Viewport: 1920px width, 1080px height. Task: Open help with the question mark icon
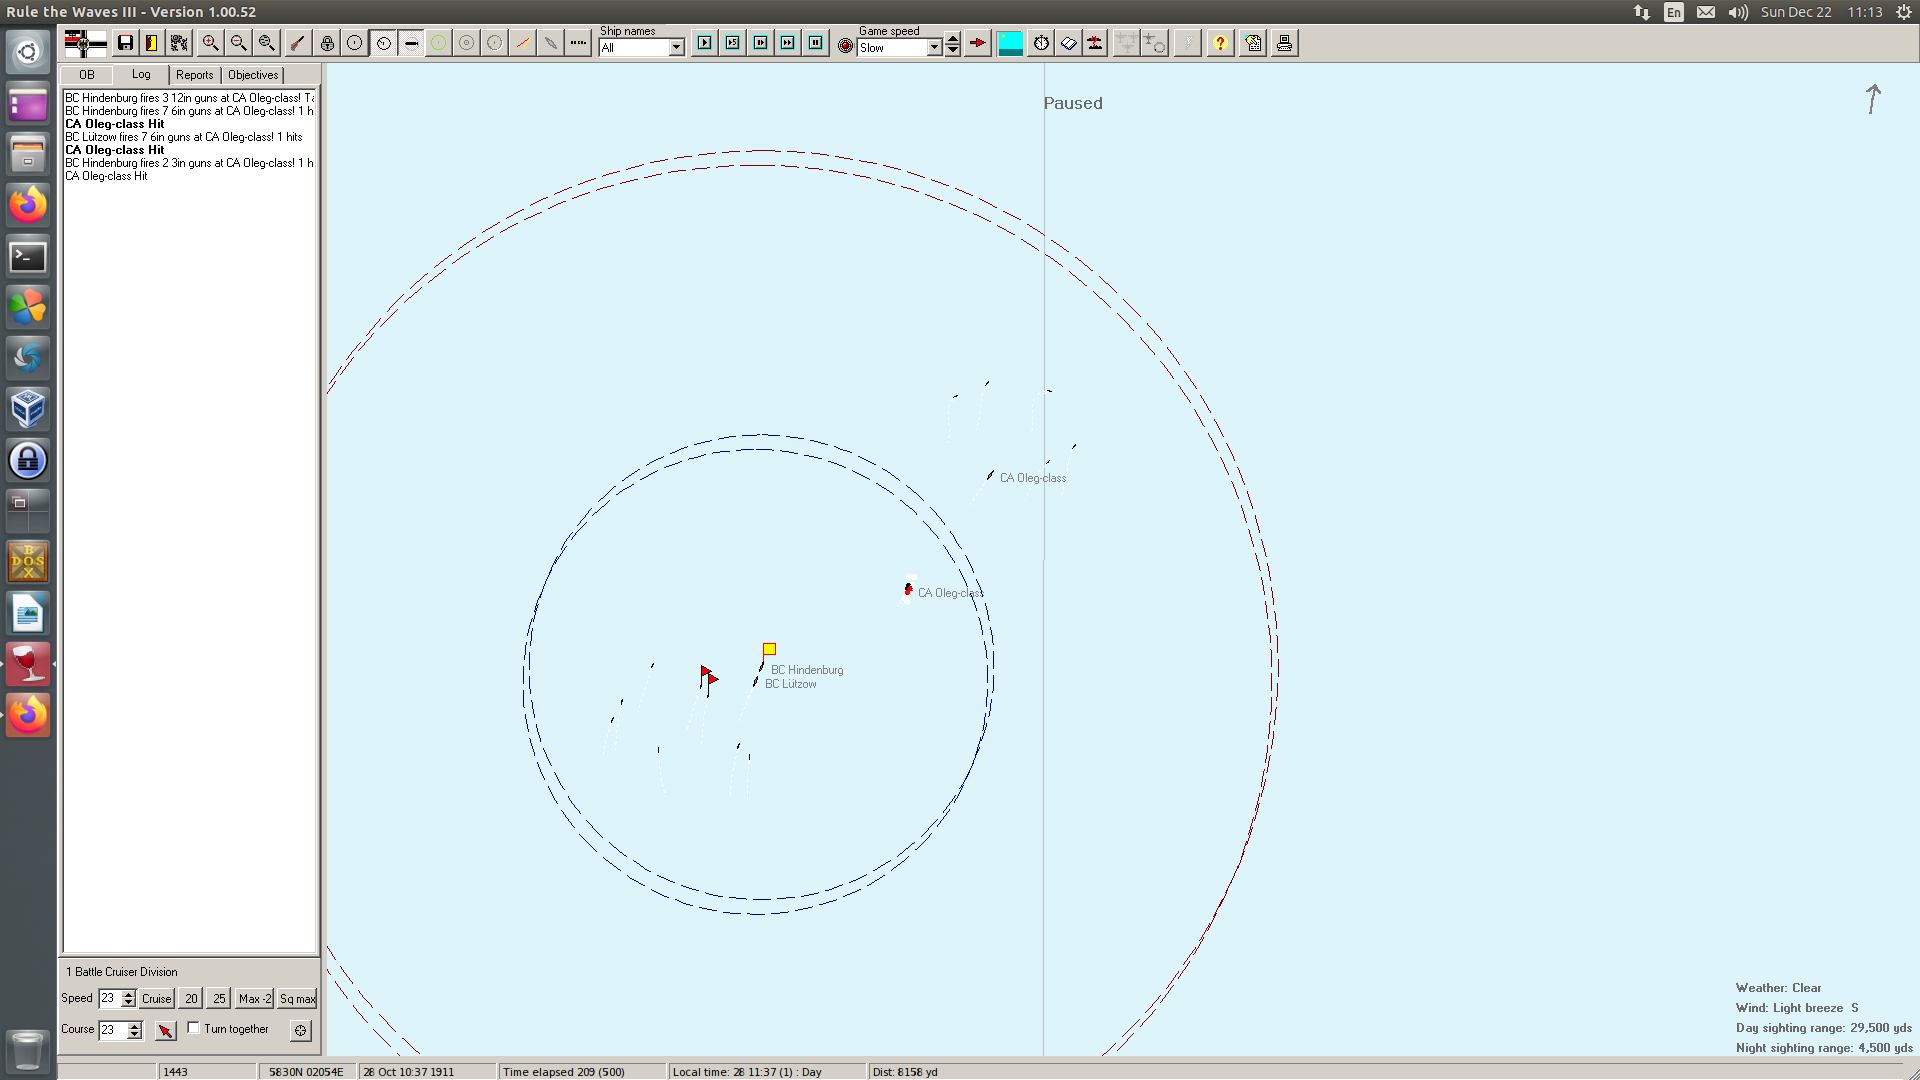click(1220, 43)
